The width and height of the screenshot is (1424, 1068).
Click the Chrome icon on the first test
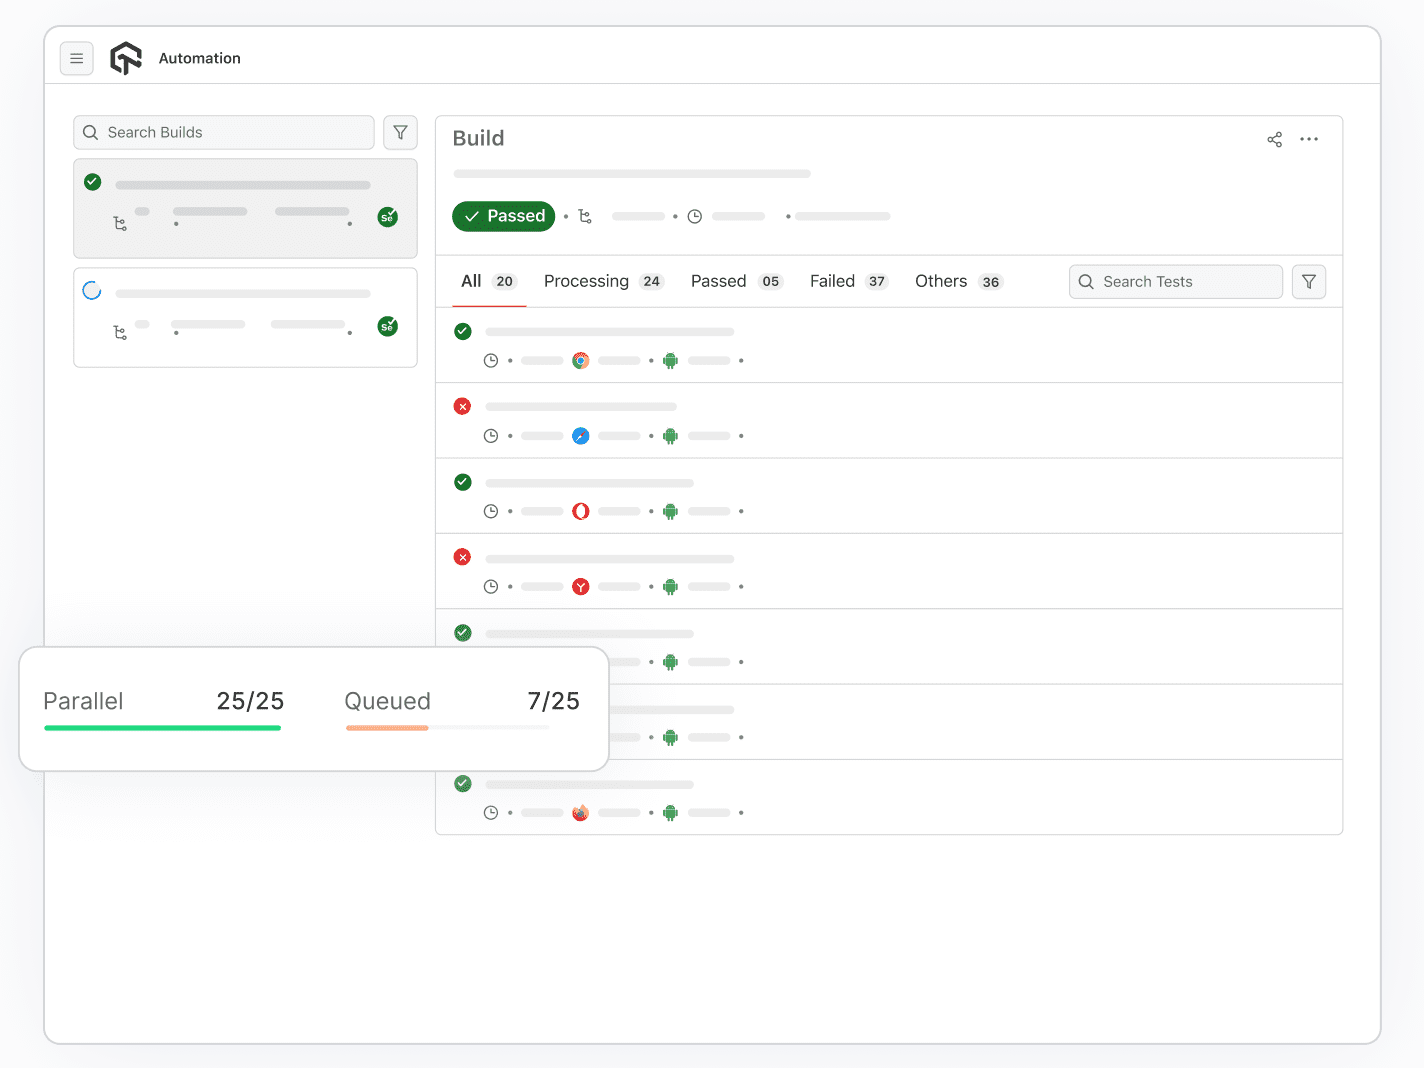click(580, 360)
